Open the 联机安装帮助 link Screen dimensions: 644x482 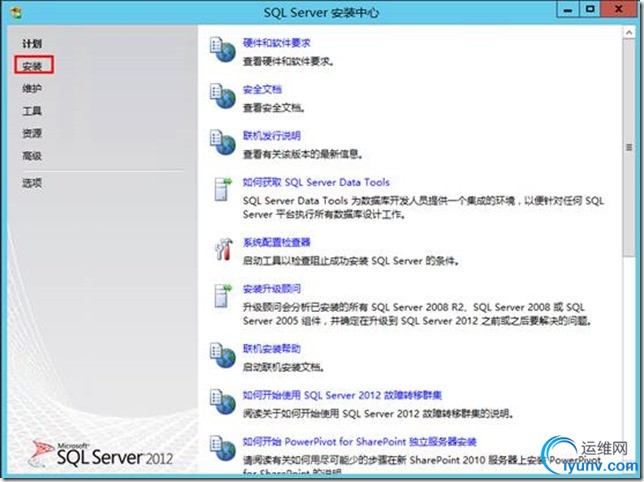271,349
